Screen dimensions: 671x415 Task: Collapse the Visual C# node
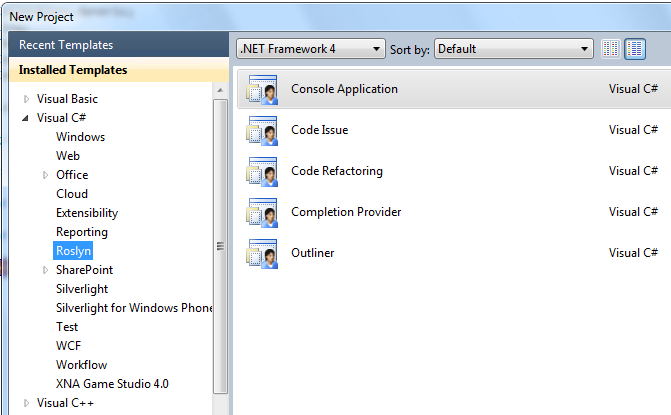26,118
